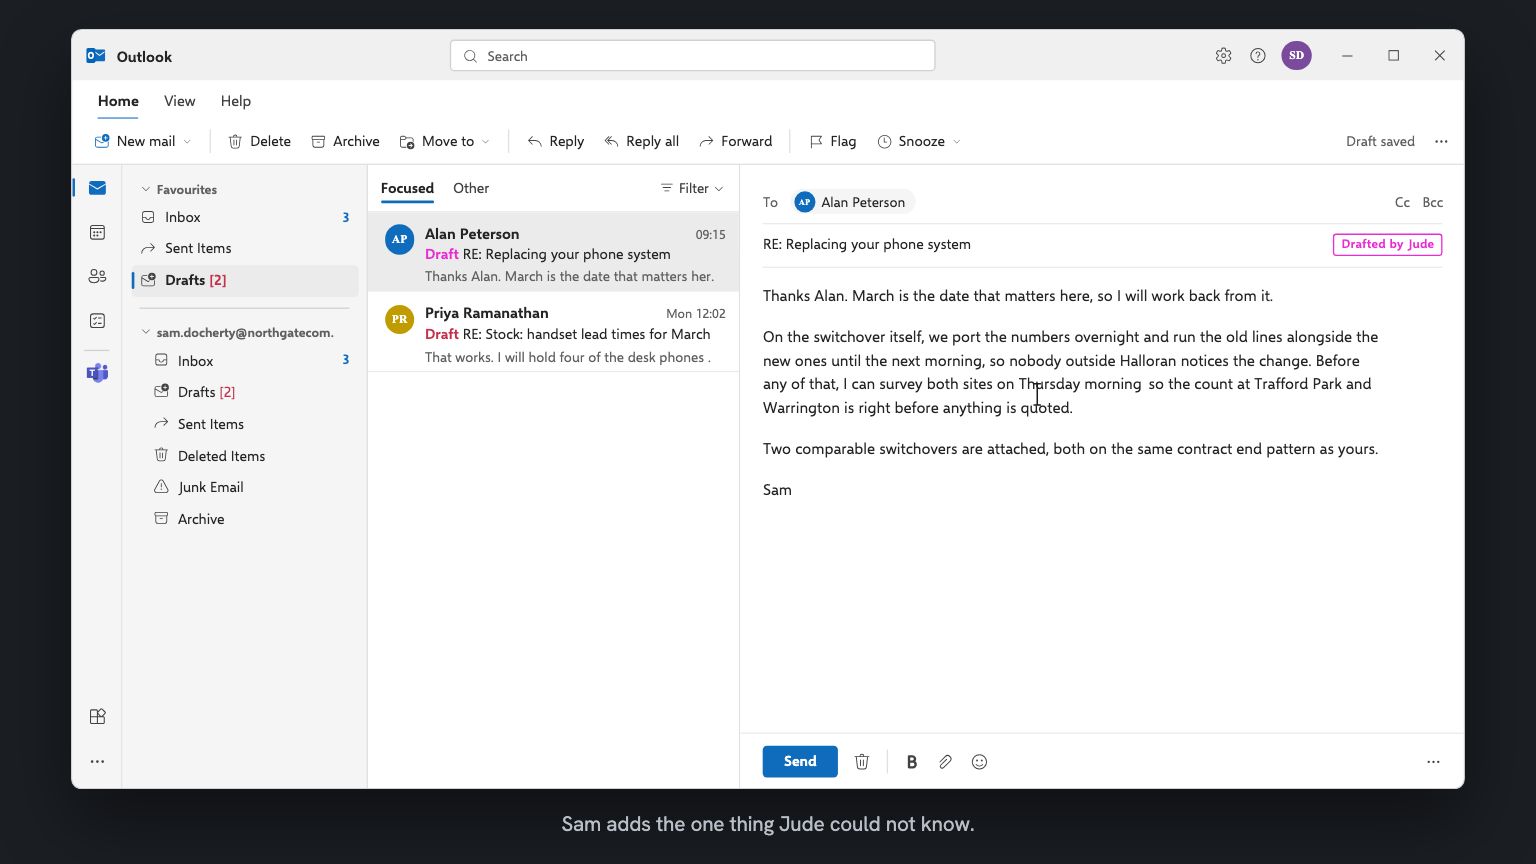Toggle bold formatting in compose bar
The image size is (1536, 864).
pyautogui.click(x=911, y=762)
